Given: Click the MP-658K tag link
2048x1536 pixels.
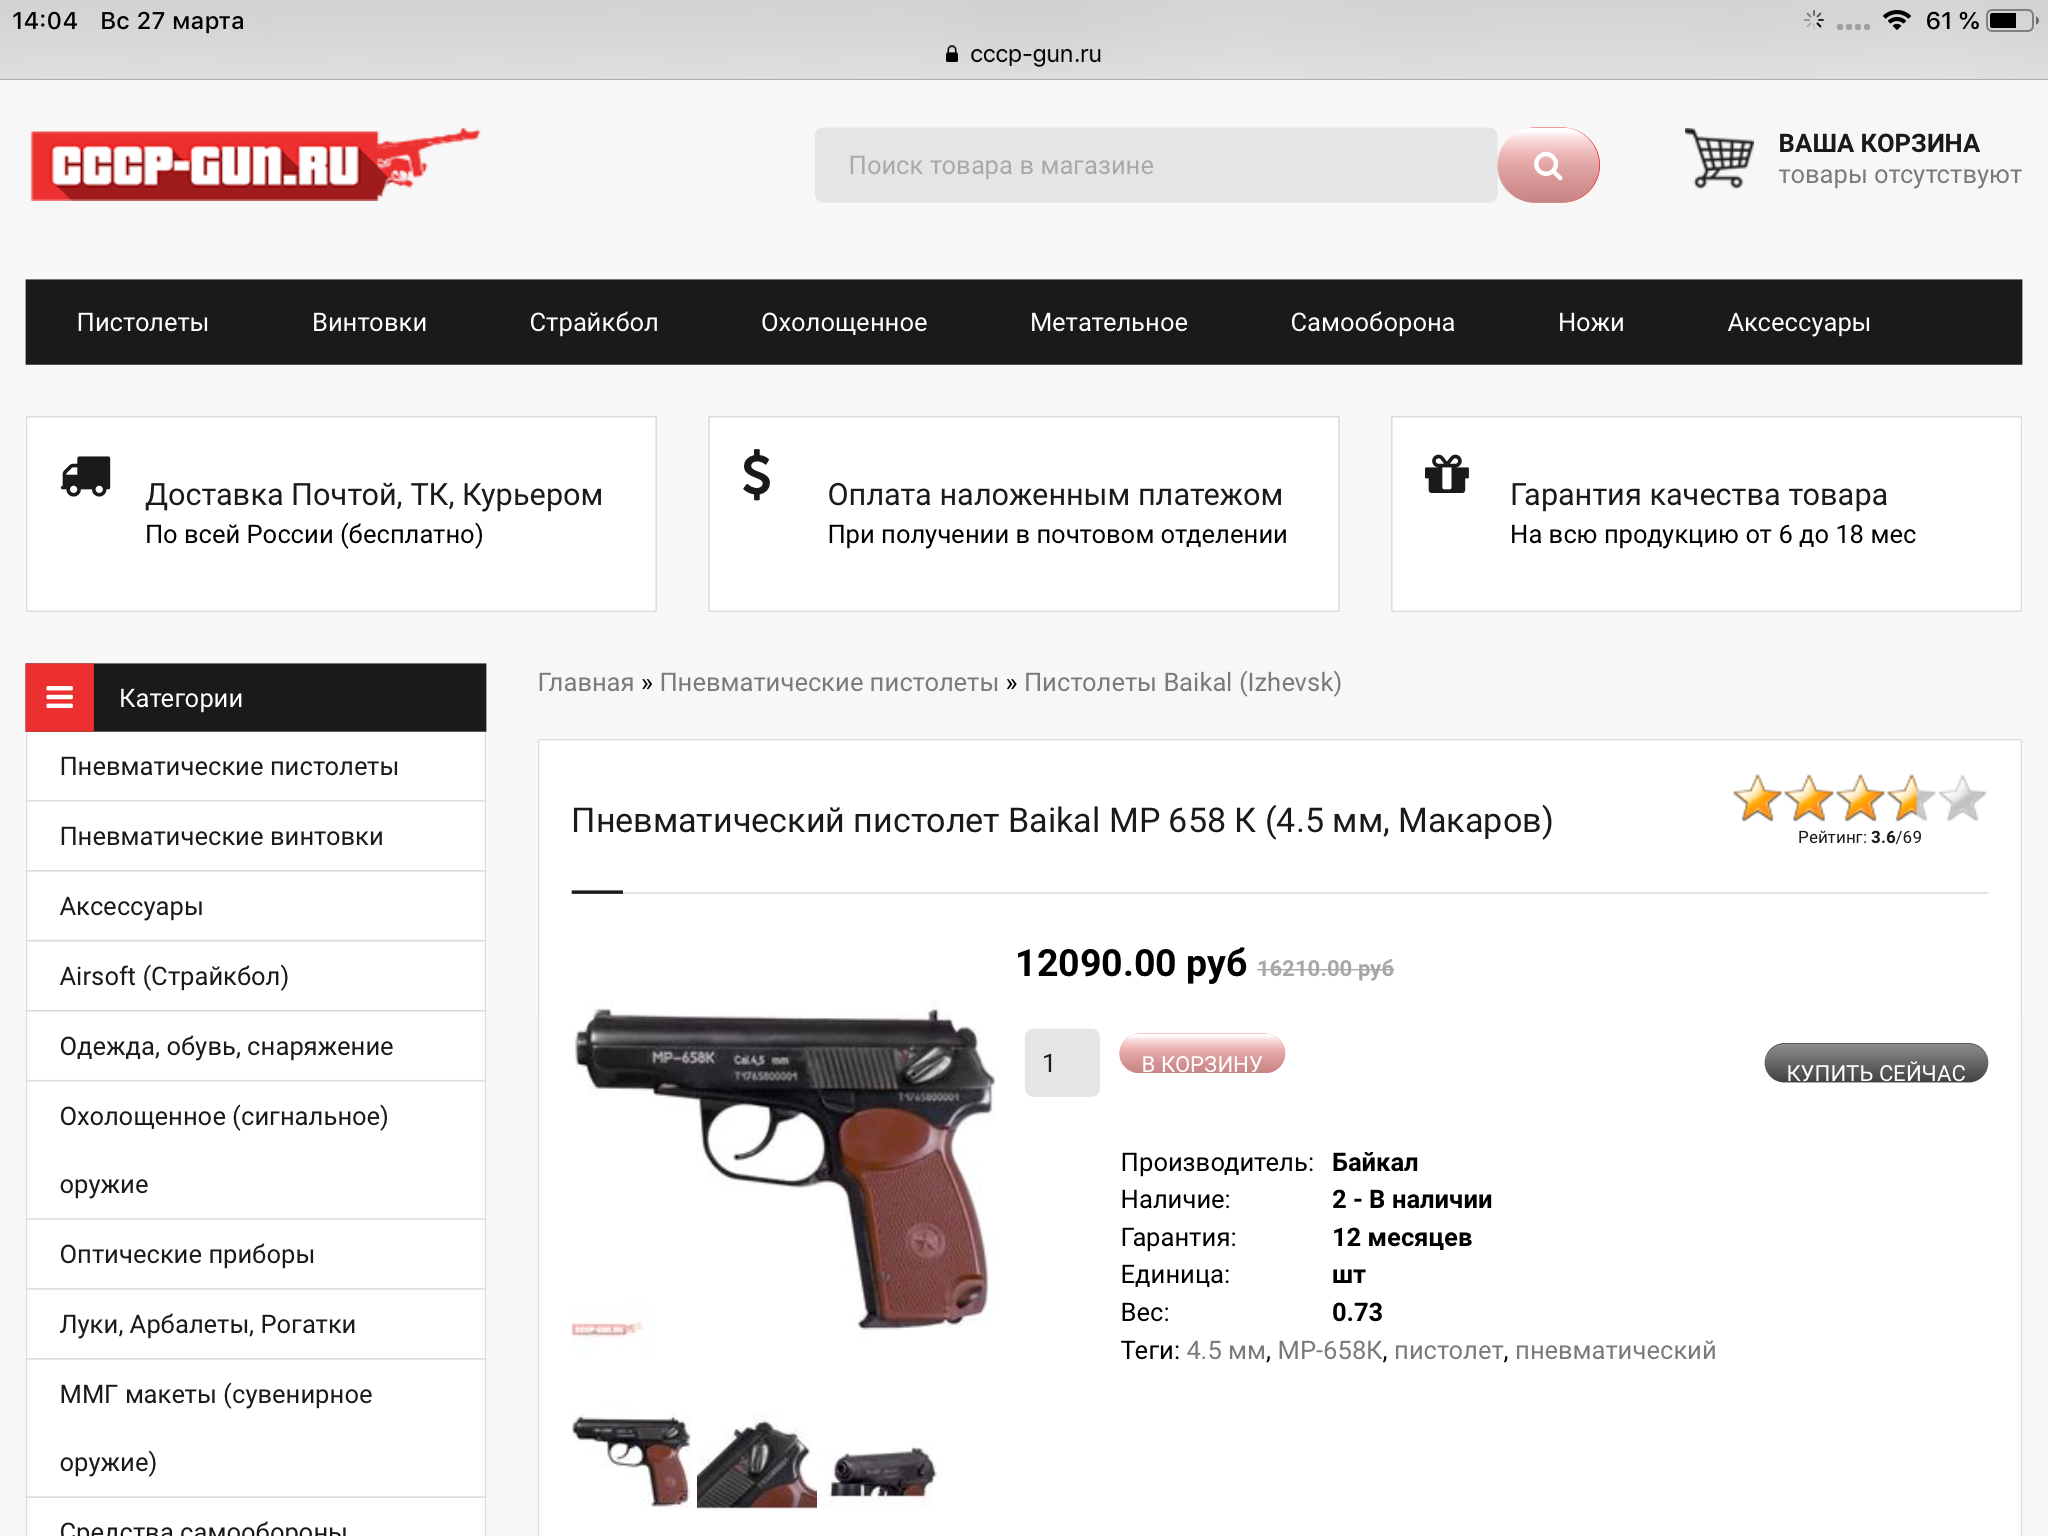Looking at the screenshot, I should coord(1330,1350).
